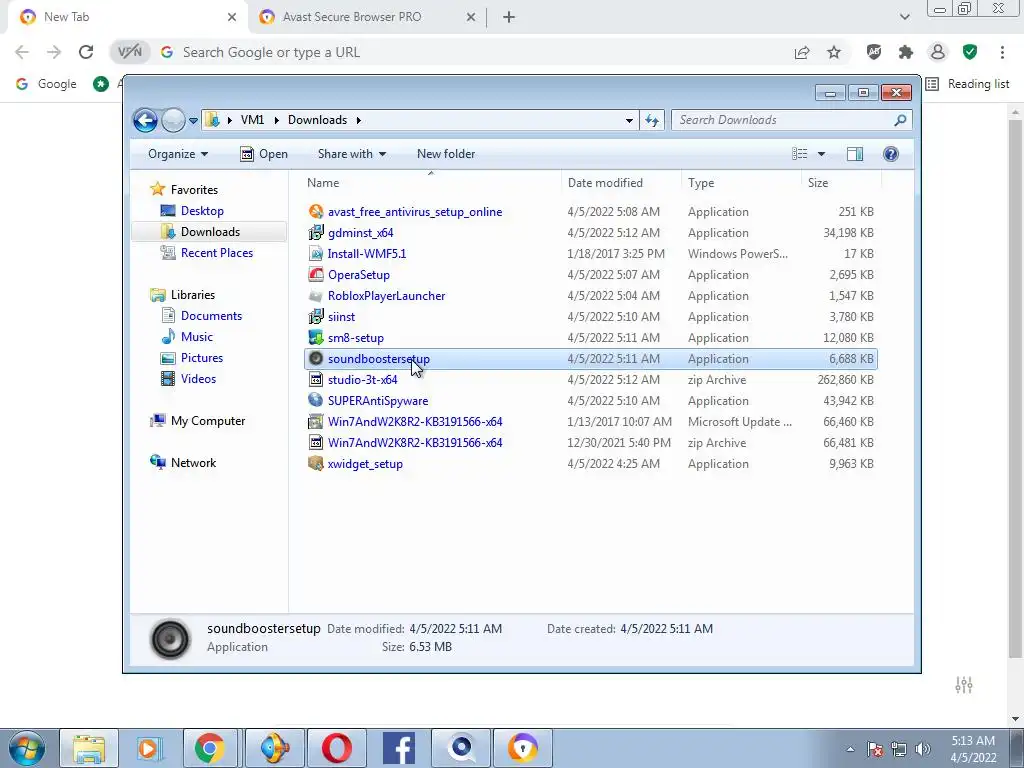Select RobloxPlayerLauncher file
Image resolution: width=1024 pixels, height=768 pixels.
[x=386, y=296]
